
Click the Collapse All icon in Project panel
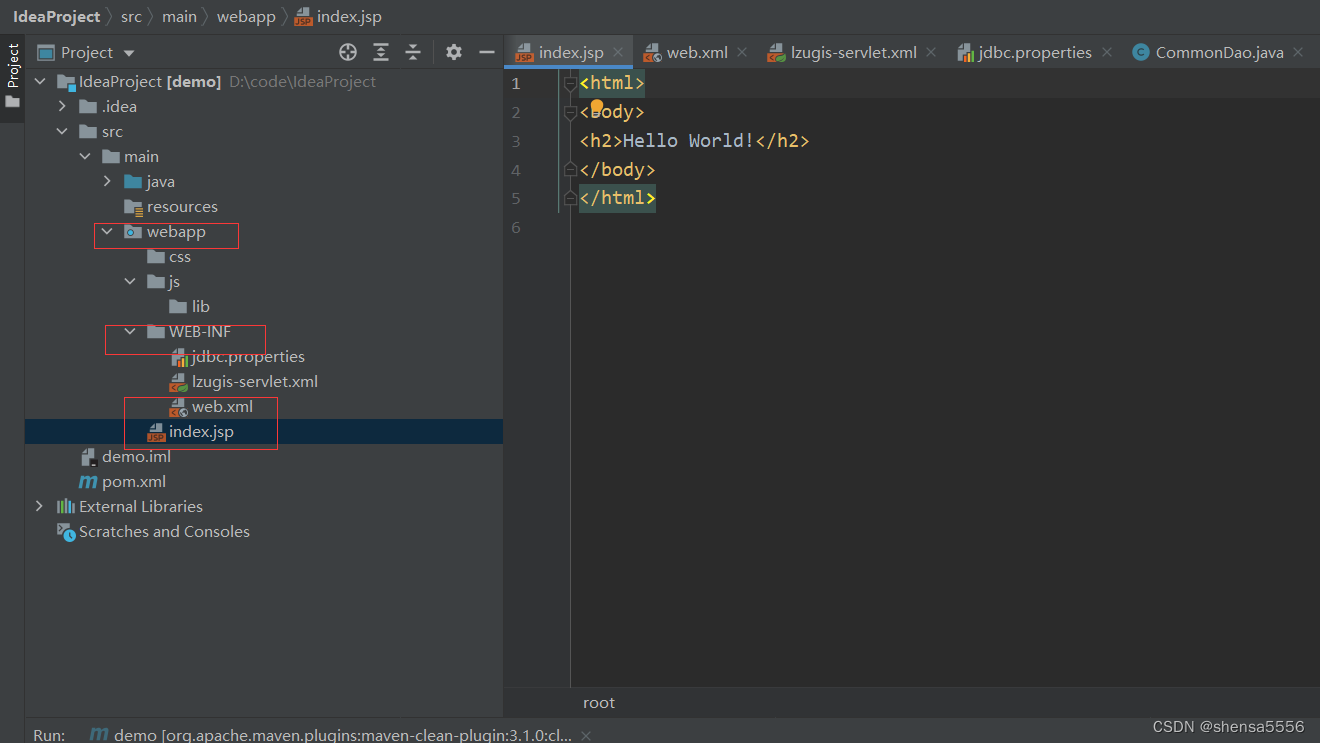tap(413, 52)
